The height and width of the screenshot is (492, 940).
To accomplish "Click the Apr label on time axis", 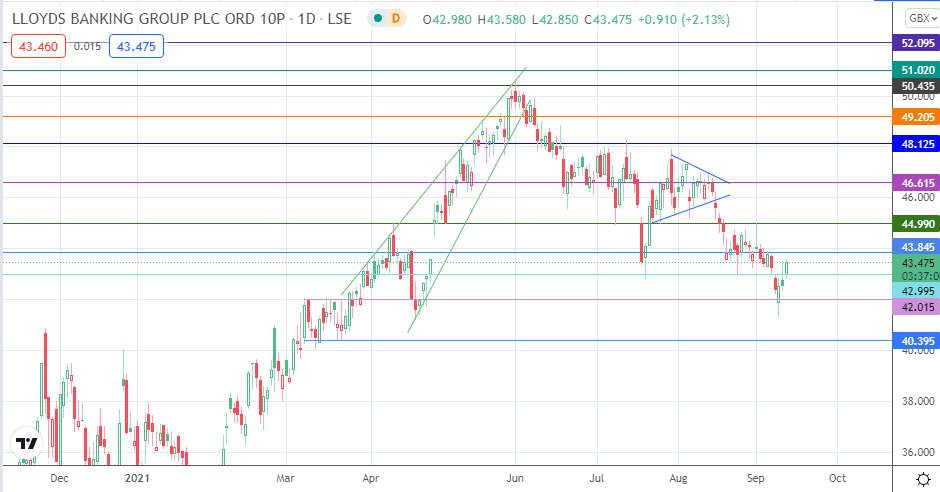I will pyautogui.click(x=371, y=478).
